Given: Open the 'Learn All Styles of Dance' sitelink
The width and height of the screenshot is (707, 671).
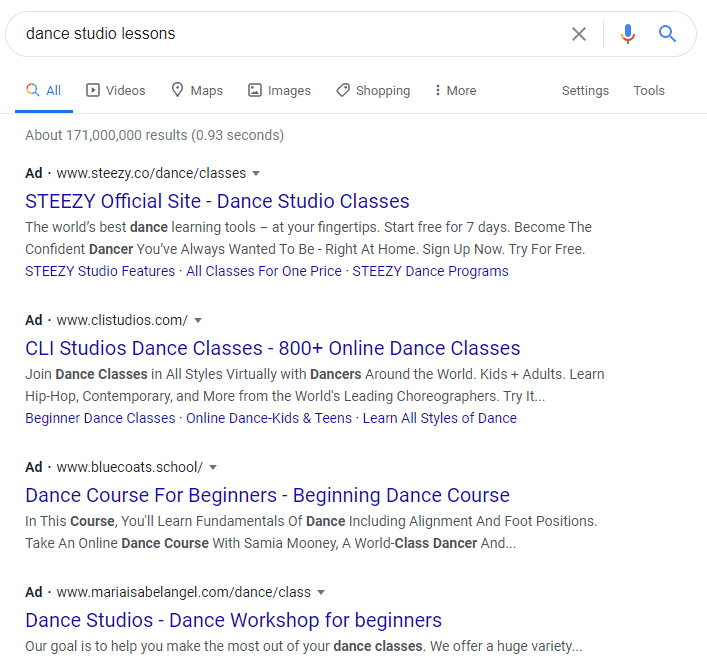Looking at the screenshot, I should (x=440, y=418).
